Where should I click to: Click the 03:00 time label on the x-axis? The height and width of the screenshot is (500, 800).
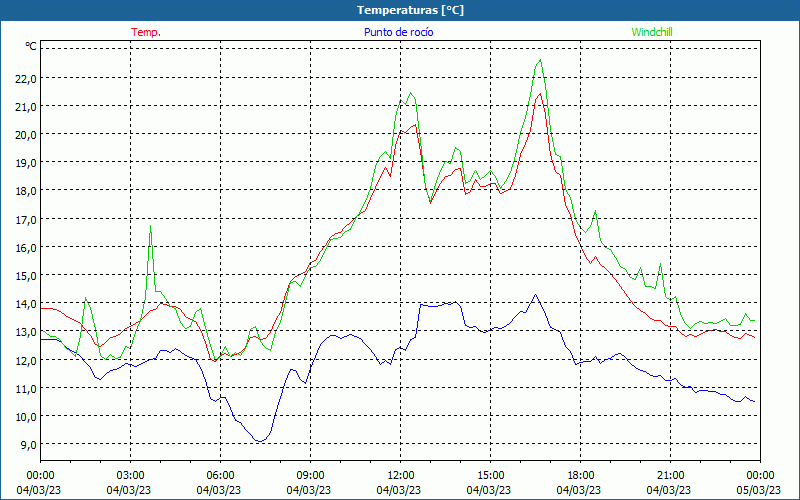click(x=130, y=476)
